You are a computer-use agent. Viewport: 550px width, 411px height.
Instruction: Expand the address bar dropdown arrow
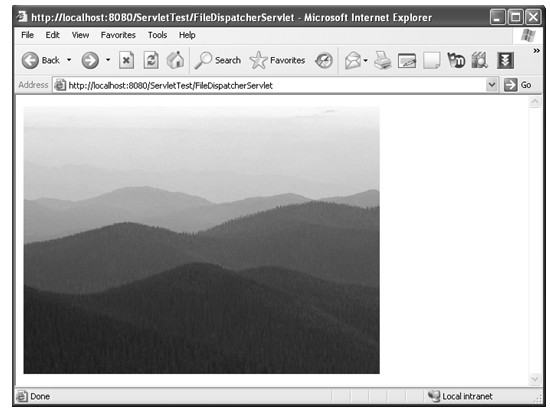tap(492, 85)
